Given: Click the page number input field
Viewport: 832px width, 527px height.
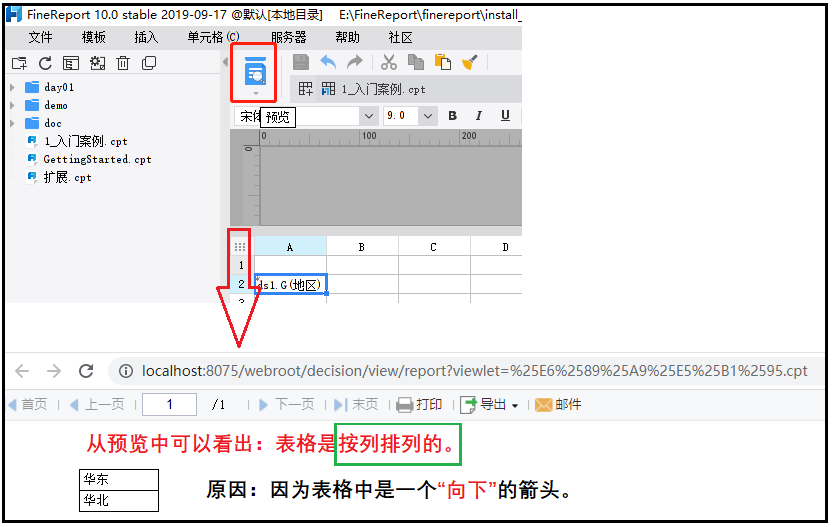Looking at the screenshot, I should point(170,405).
